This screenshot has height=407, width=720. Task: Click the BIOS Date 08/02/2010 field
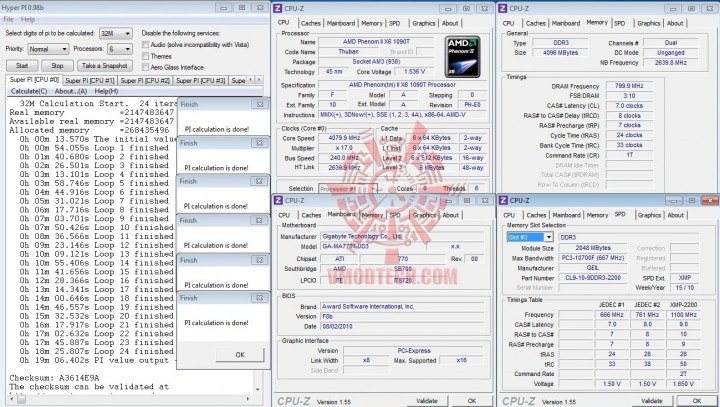(x=402, y=327)
